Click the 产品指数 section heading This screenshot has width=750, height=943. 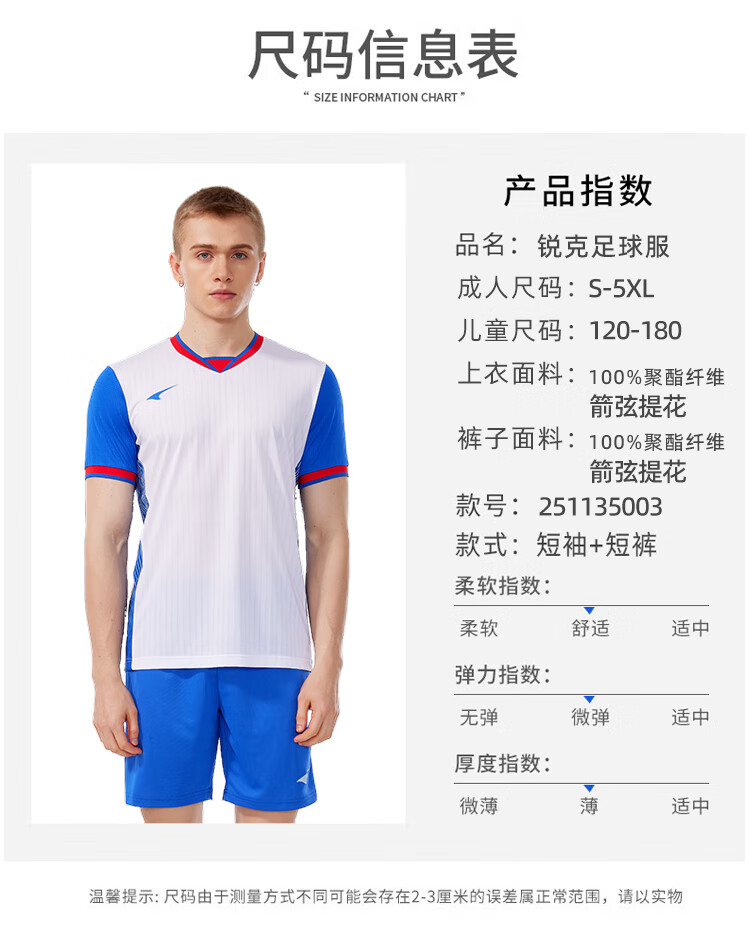click(x=578, y=191)
